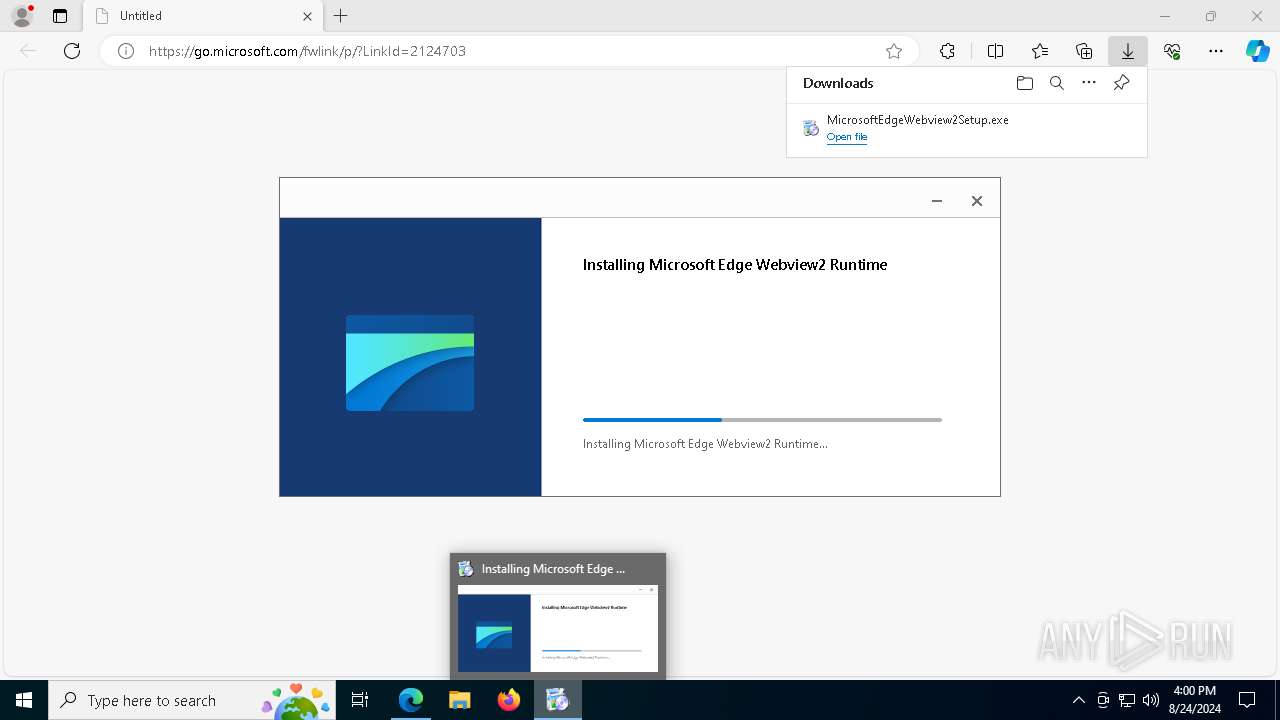Open Copilot sidebar icon
The width and height of the screenshot is (1280, 720).
(x=1258, y=51)
